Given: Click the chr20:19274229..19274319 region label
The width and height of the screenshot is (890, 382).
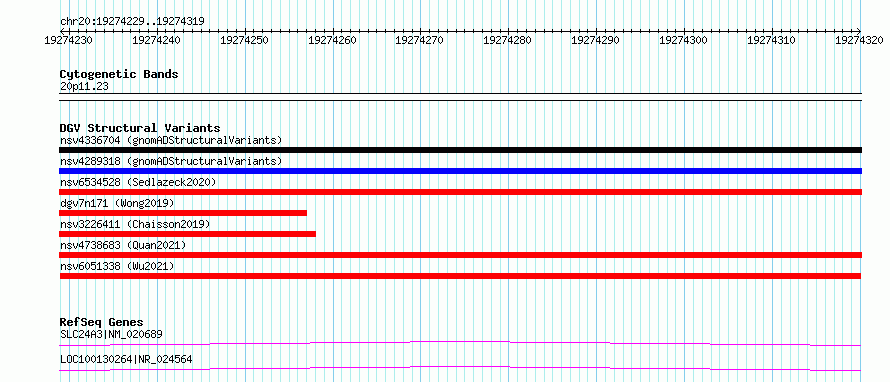Looking at the screenshot, I should 132,22.
